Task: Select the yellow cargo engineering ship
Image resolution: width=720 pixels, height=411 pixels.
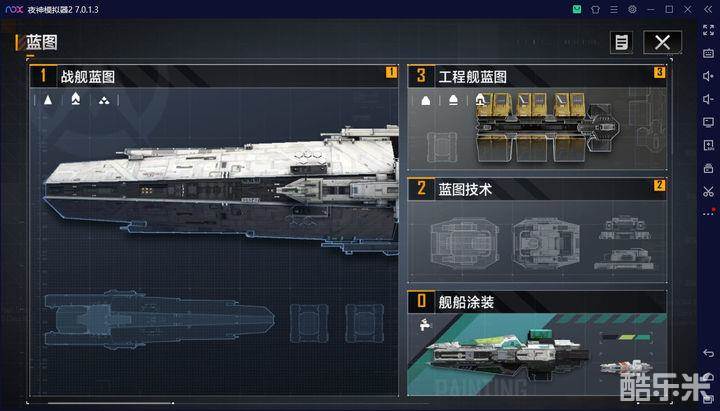Action: 547,126
